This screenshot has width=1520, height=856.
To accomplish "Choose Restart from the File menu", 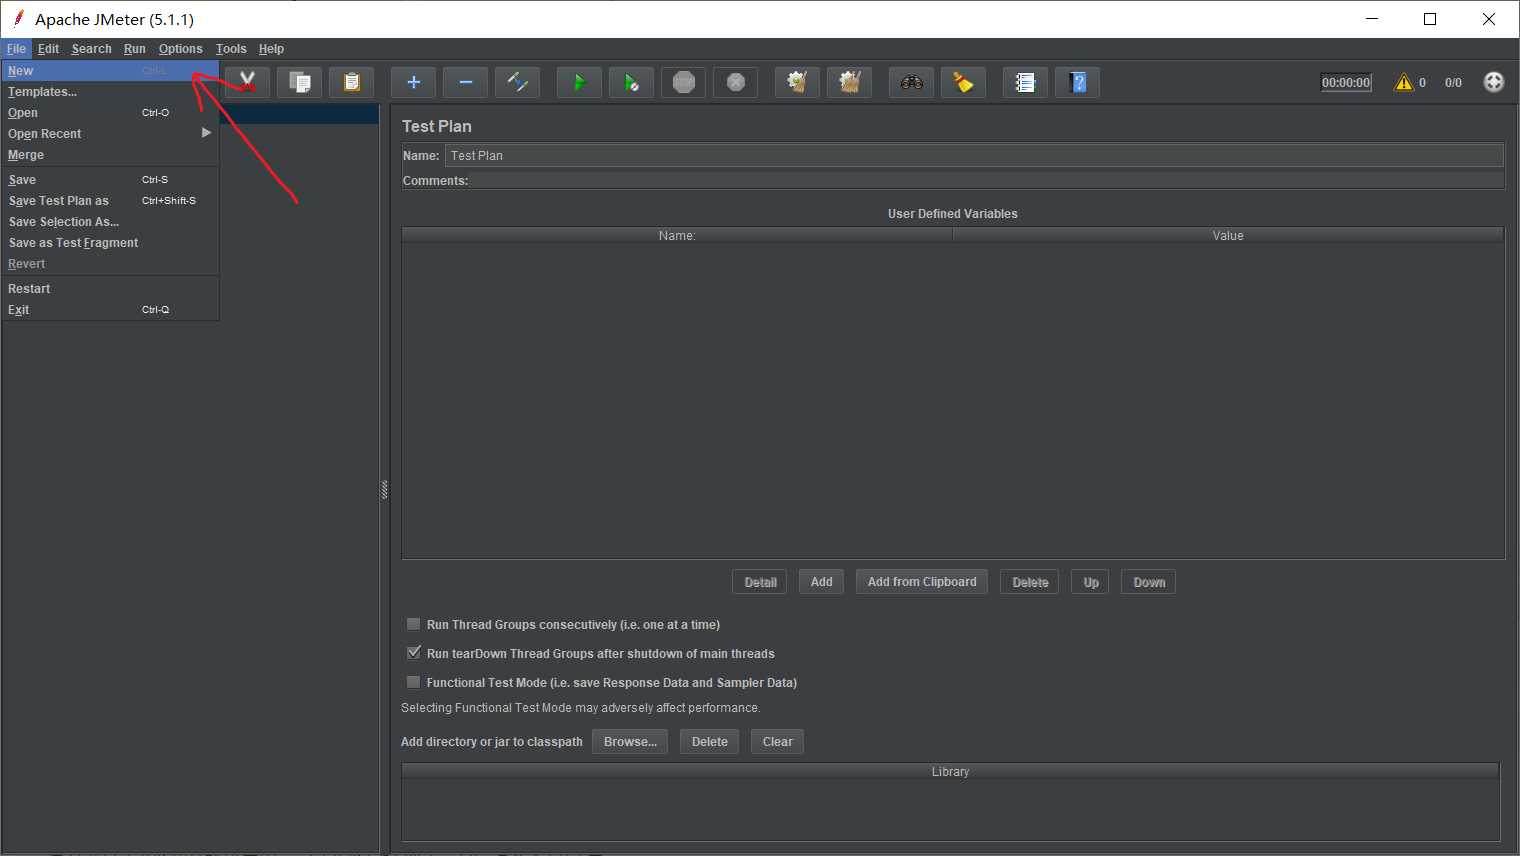I will coord(110,289).
